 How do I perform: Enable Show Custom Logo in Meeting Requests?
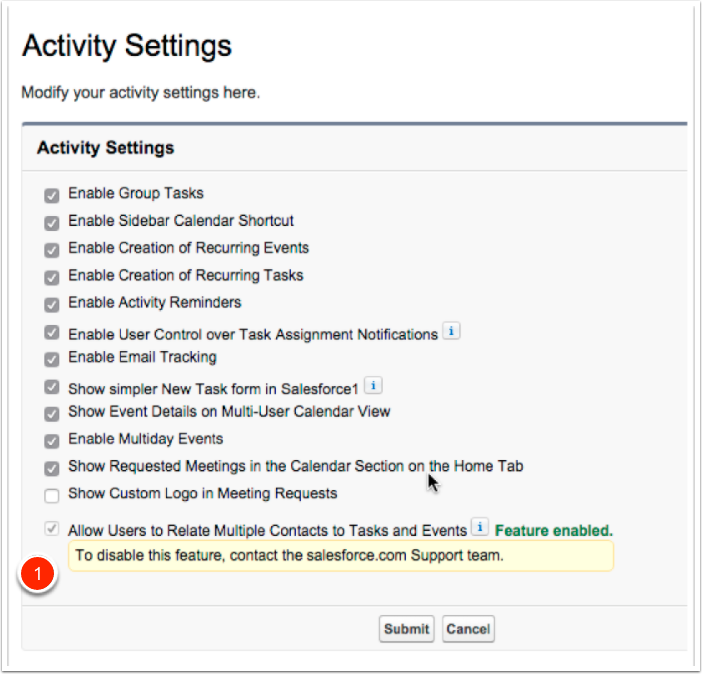point(51,494)
